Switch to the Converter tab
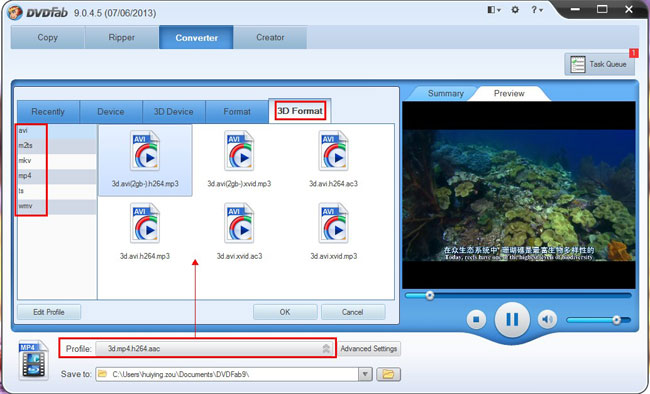650x394 pixels. 196,37
